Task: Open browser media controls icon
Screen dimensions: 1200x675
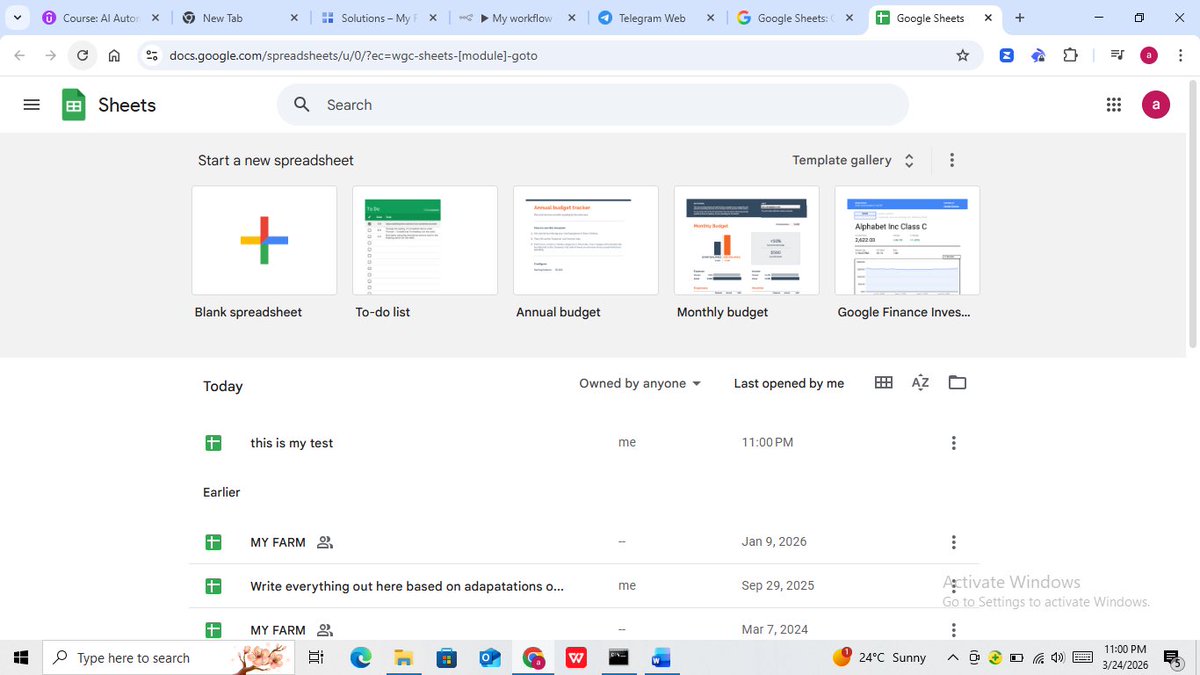Action: pos(1118,56)
